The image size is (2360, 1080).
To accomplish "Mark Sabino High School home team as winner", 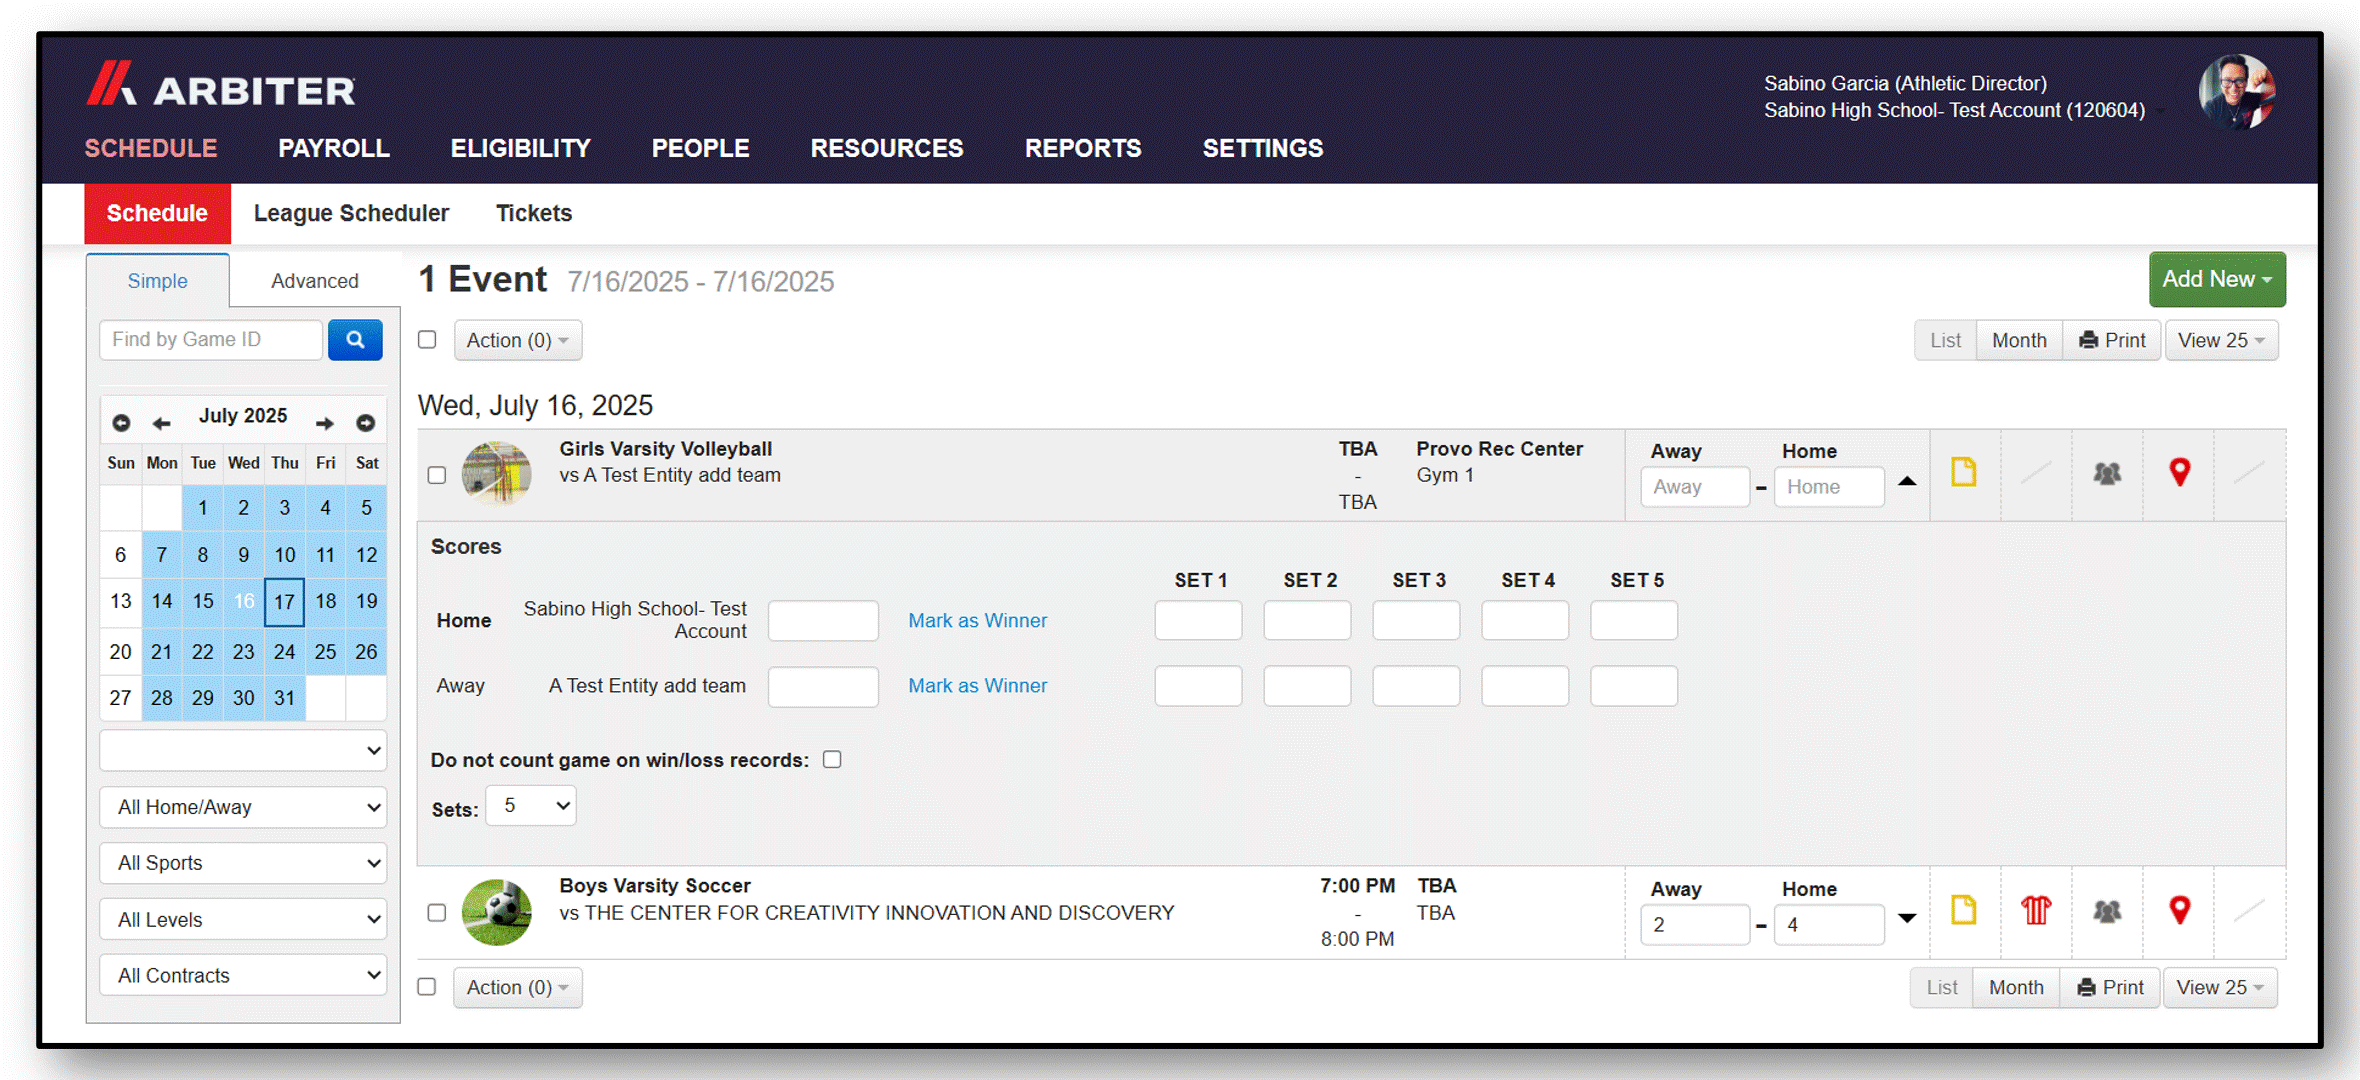I will [x=977, y=620].
